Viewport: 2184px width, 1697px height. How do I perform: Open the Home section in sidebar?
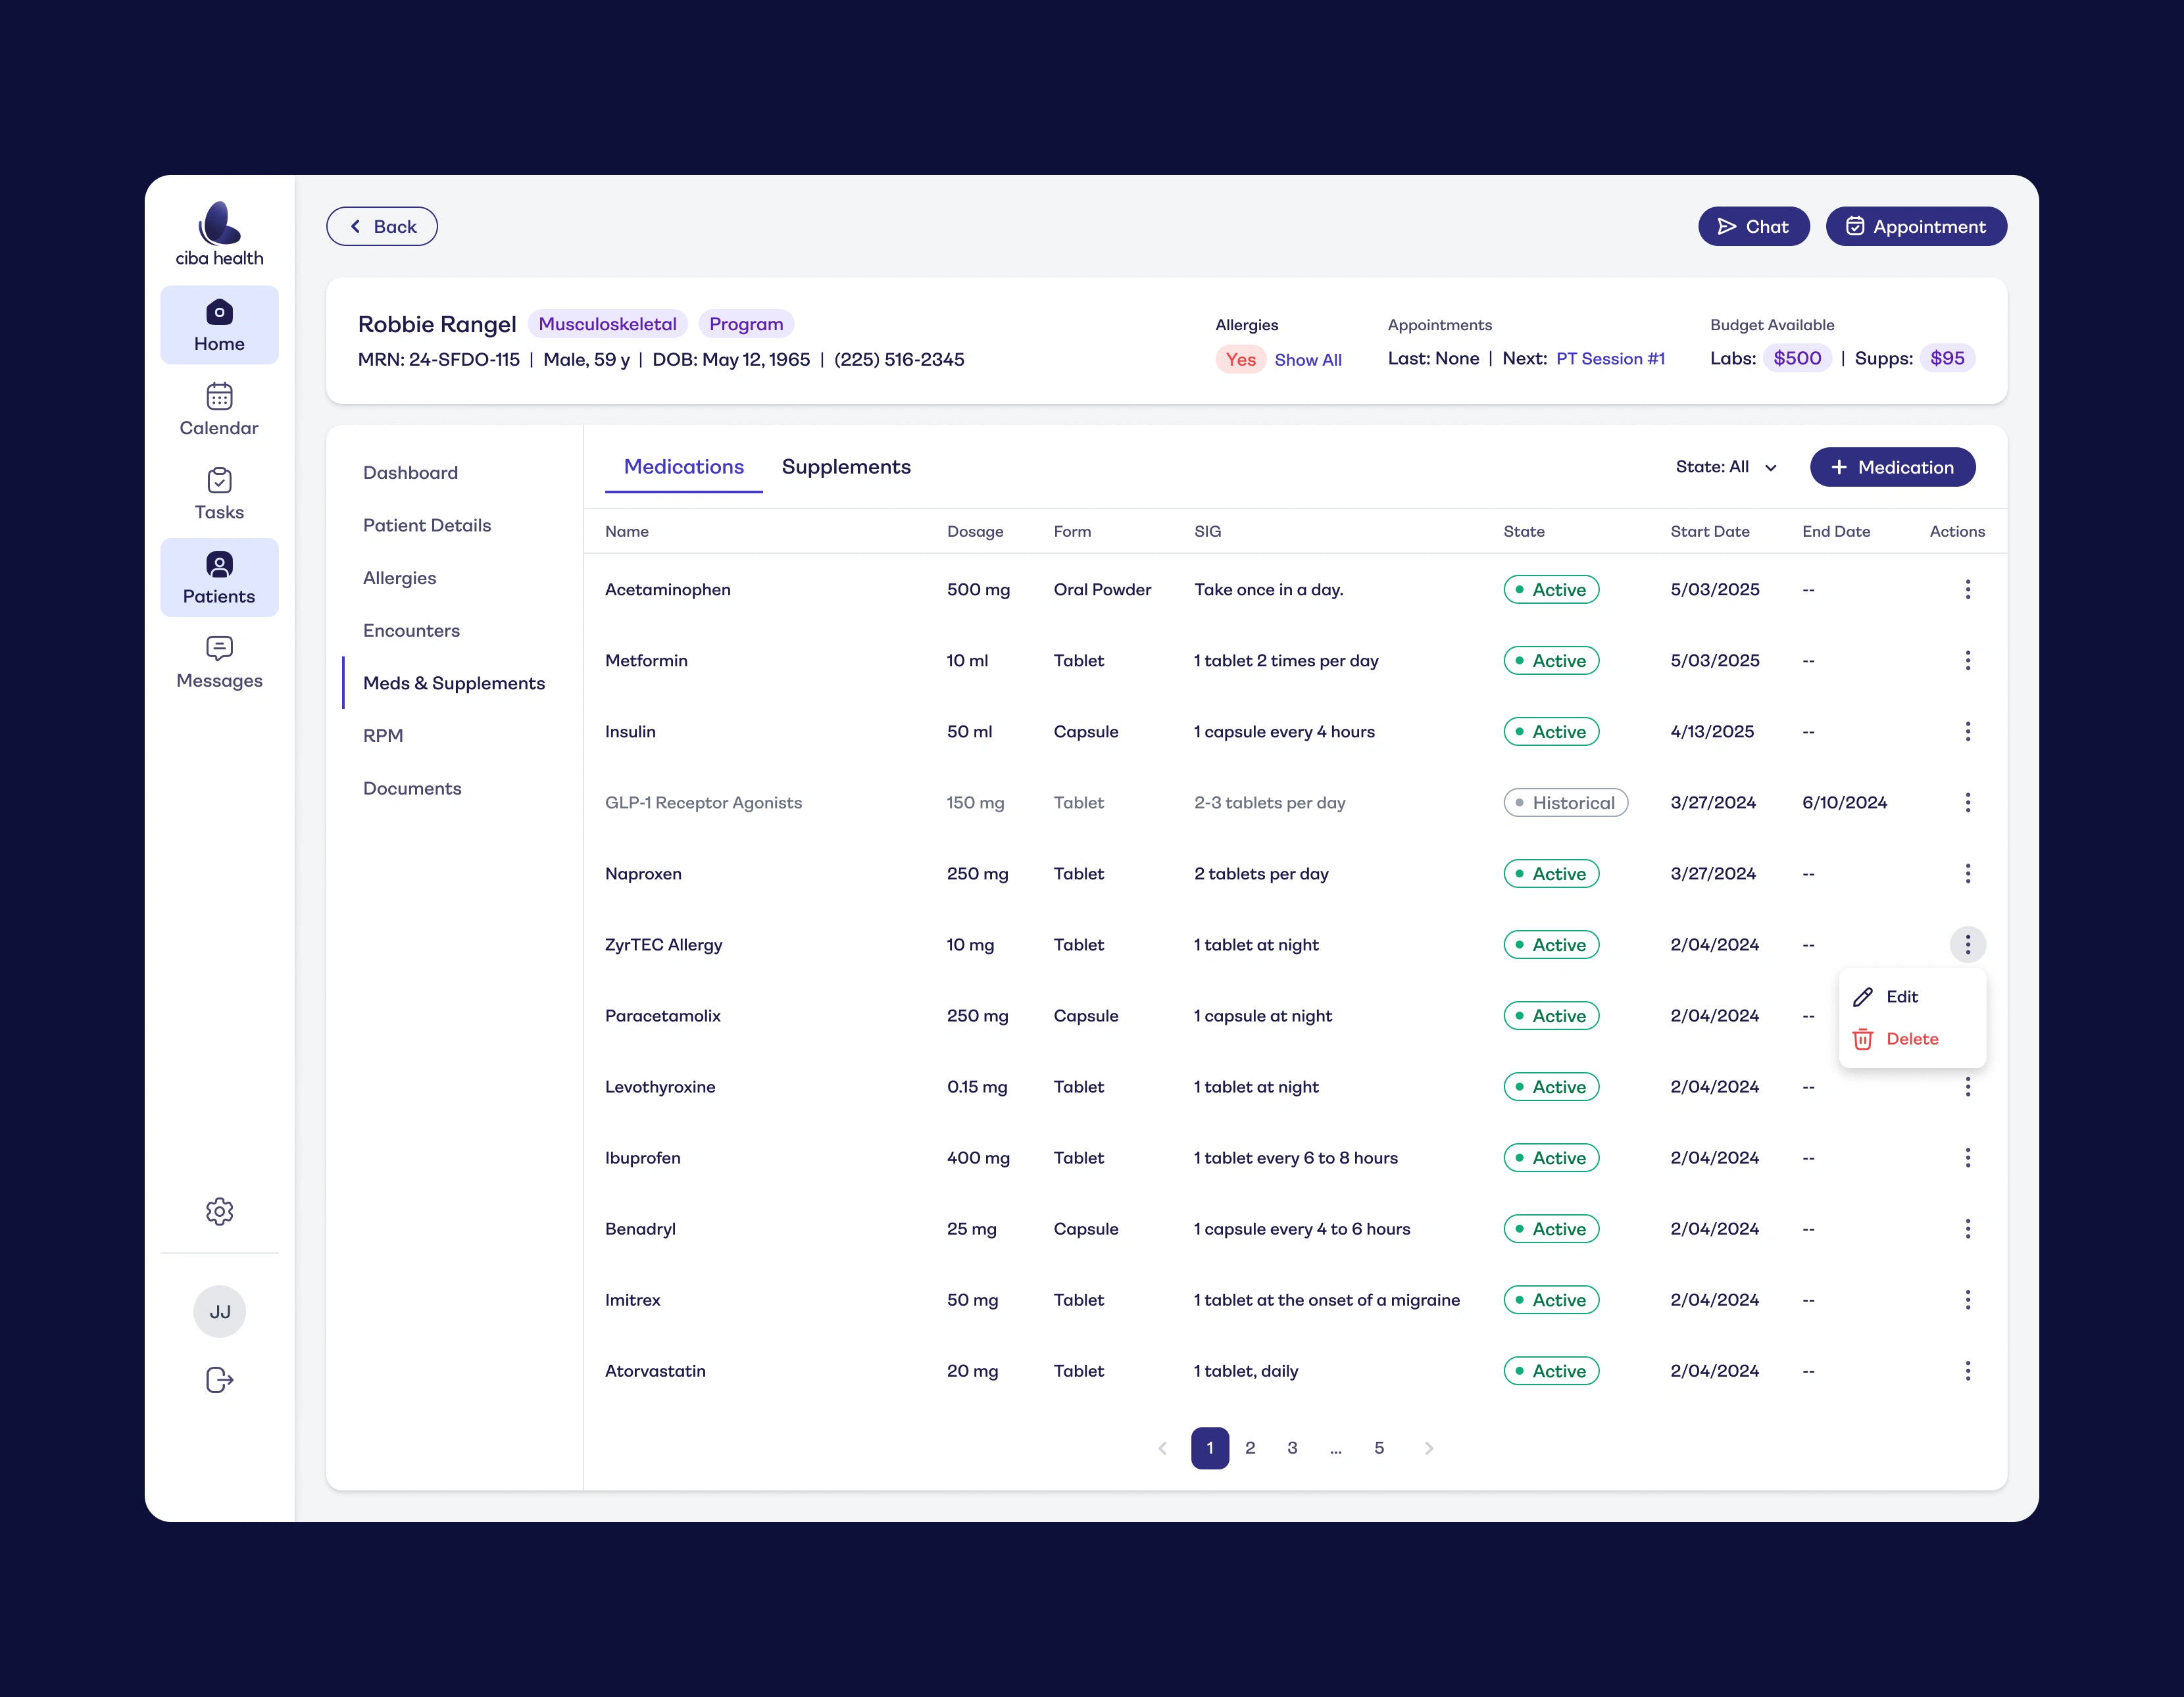[219, 325]
